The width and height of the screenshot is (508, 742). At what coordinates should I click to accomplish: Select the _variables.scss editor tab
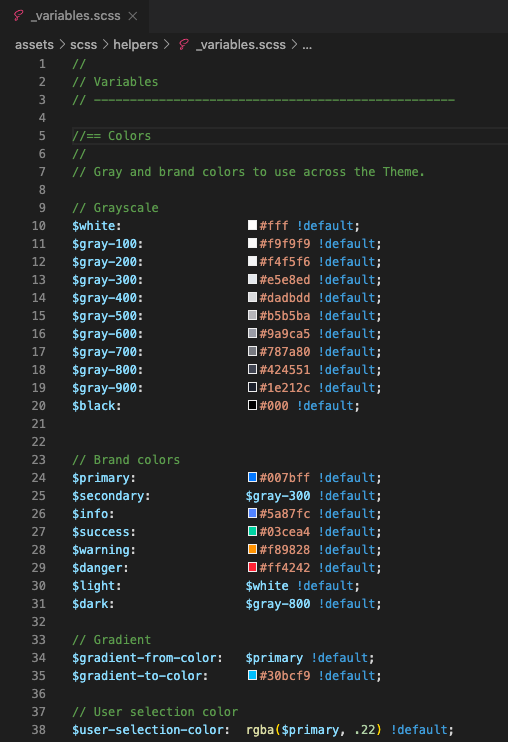(x=74, y=16)
